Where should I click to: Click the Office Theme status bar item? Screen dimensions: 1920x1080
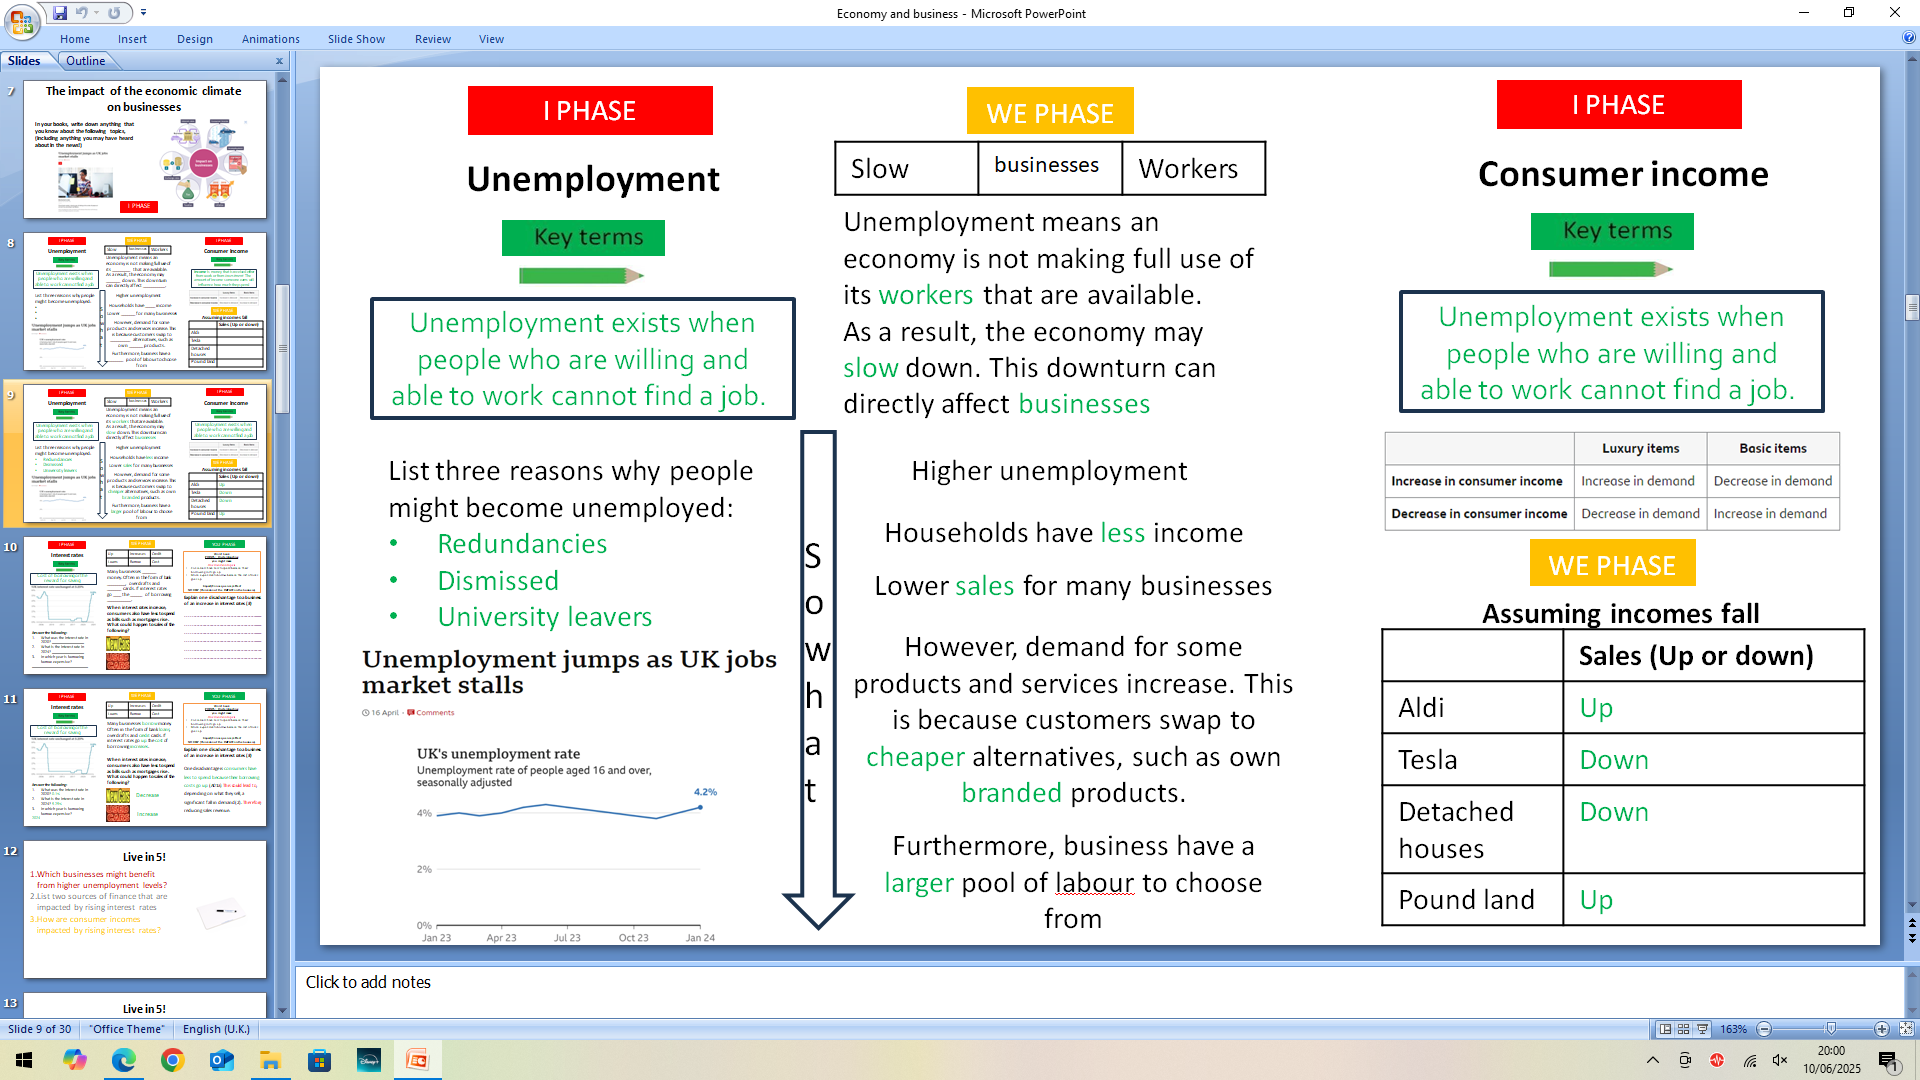(x=127, y=1029)
